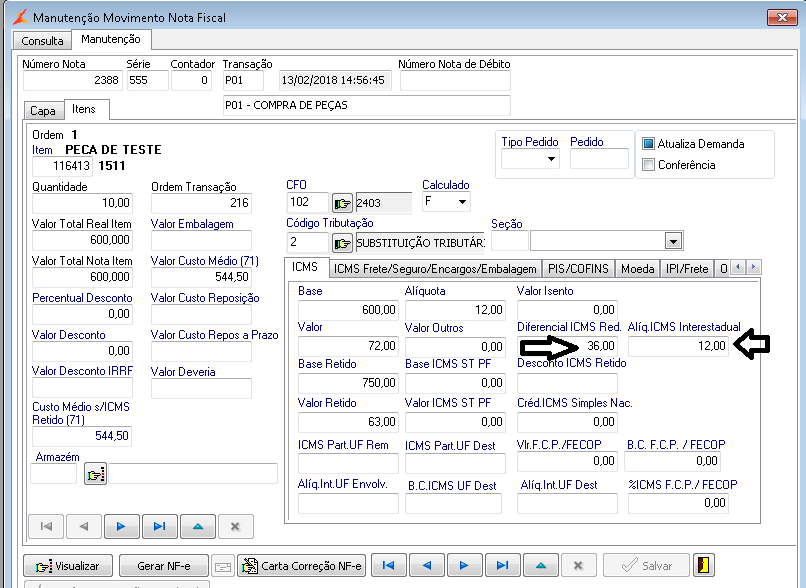Toggle the Atualiza Demanda checkbox

tap(648, 144)
